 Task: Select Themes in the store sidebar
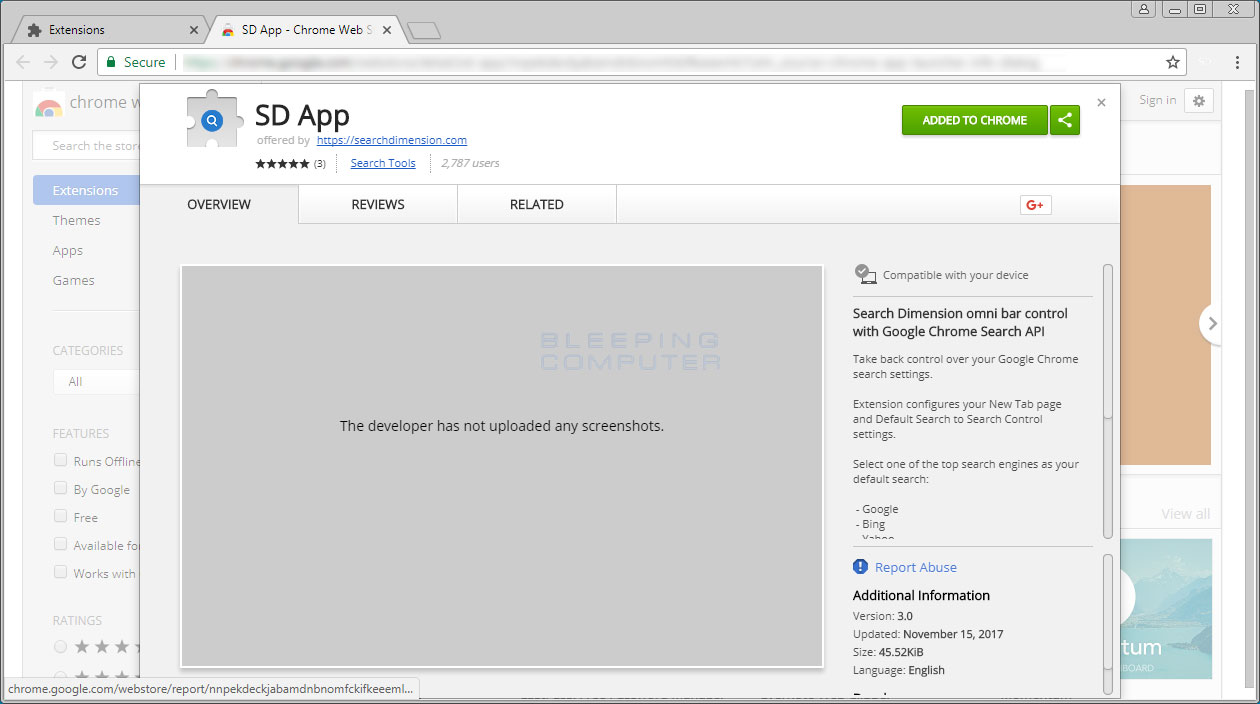click(77, 221)
